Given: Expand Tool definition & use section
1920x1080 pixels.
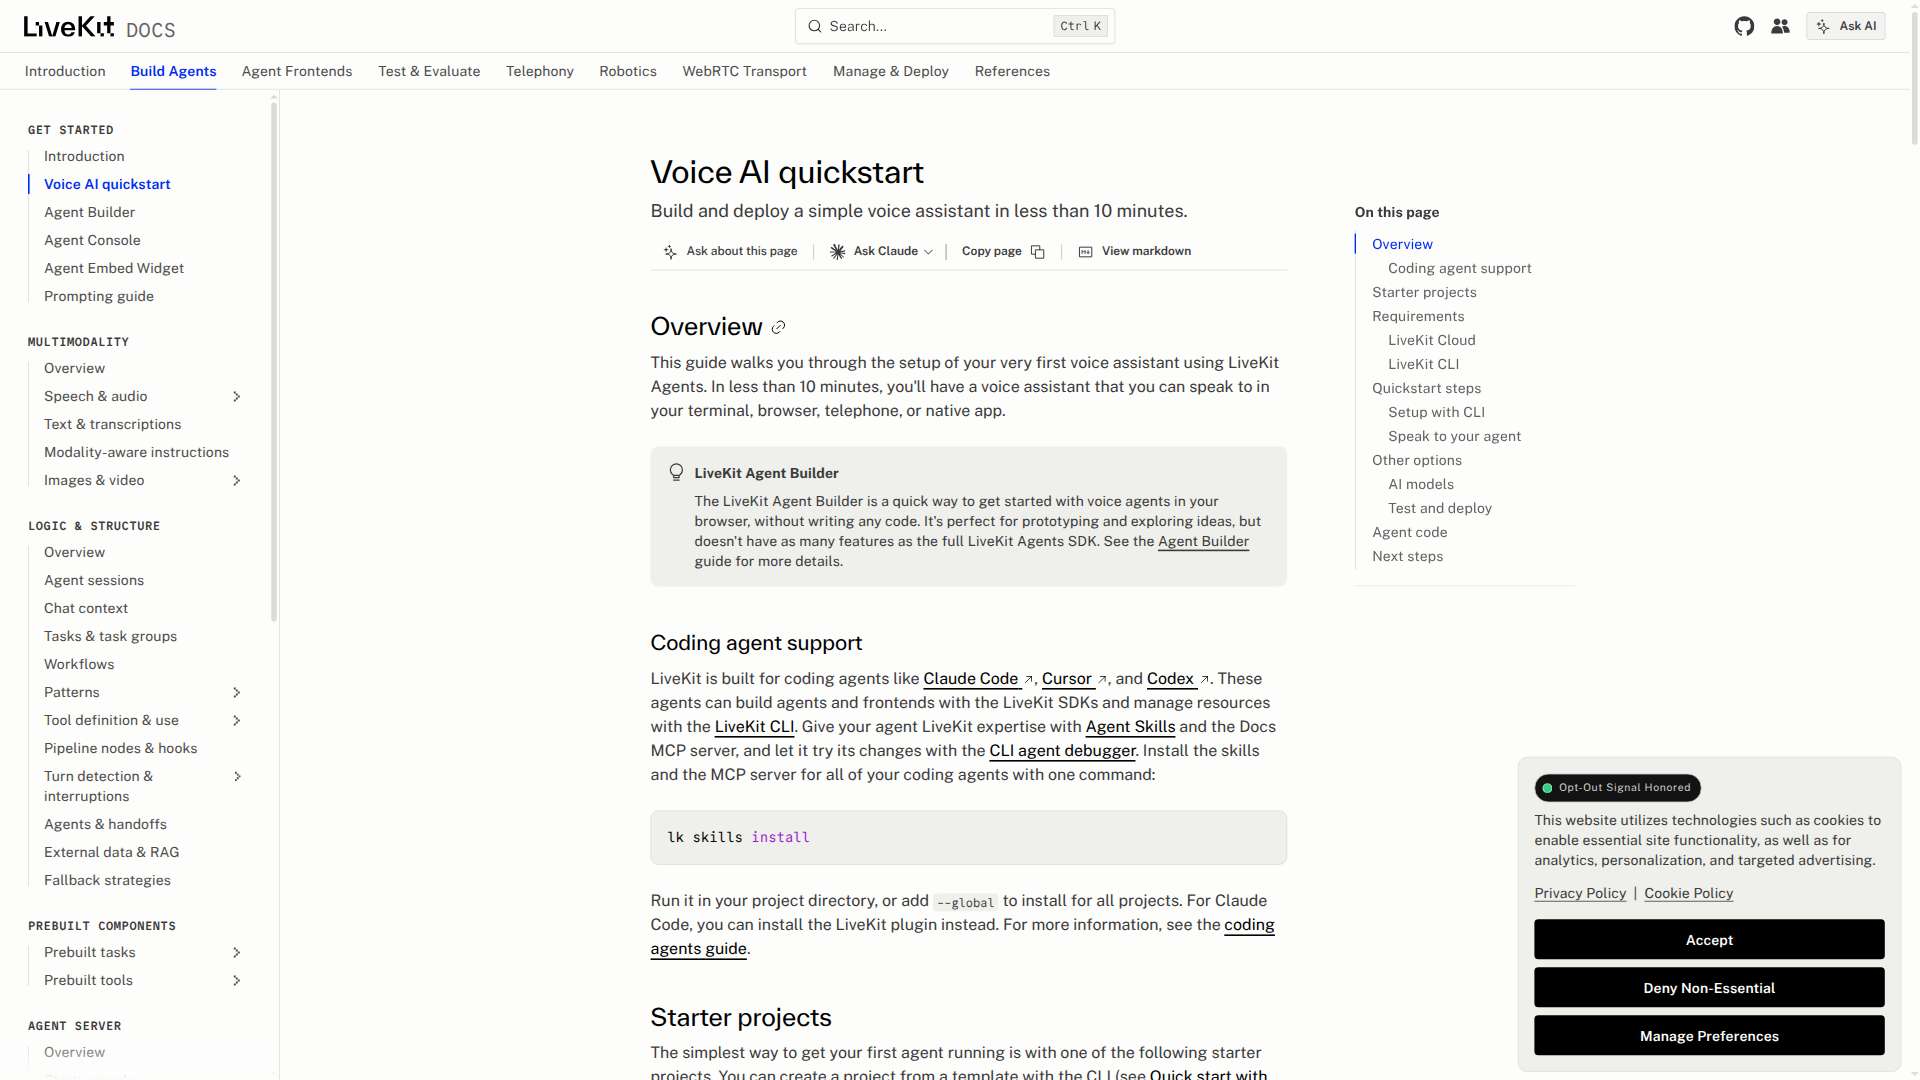Looking at the screenshot, I should coord(237,721).
